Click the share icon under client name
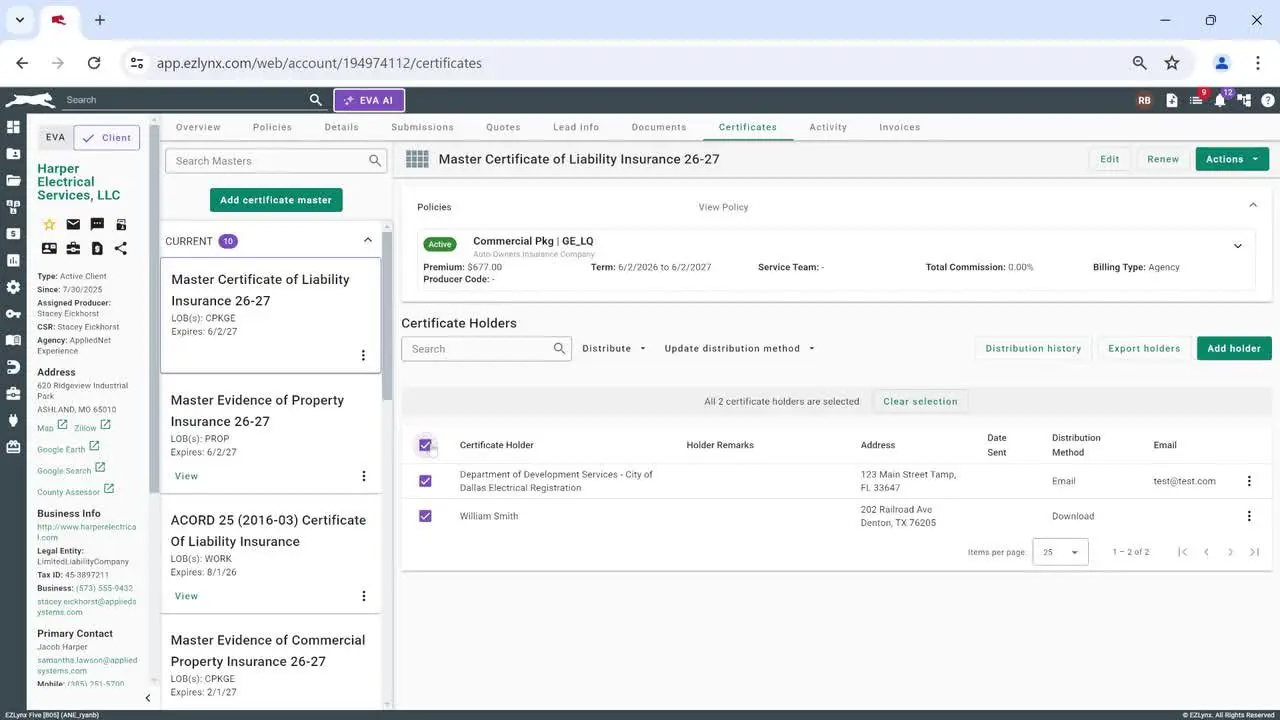1280x720 pixels. click(121, 248)
